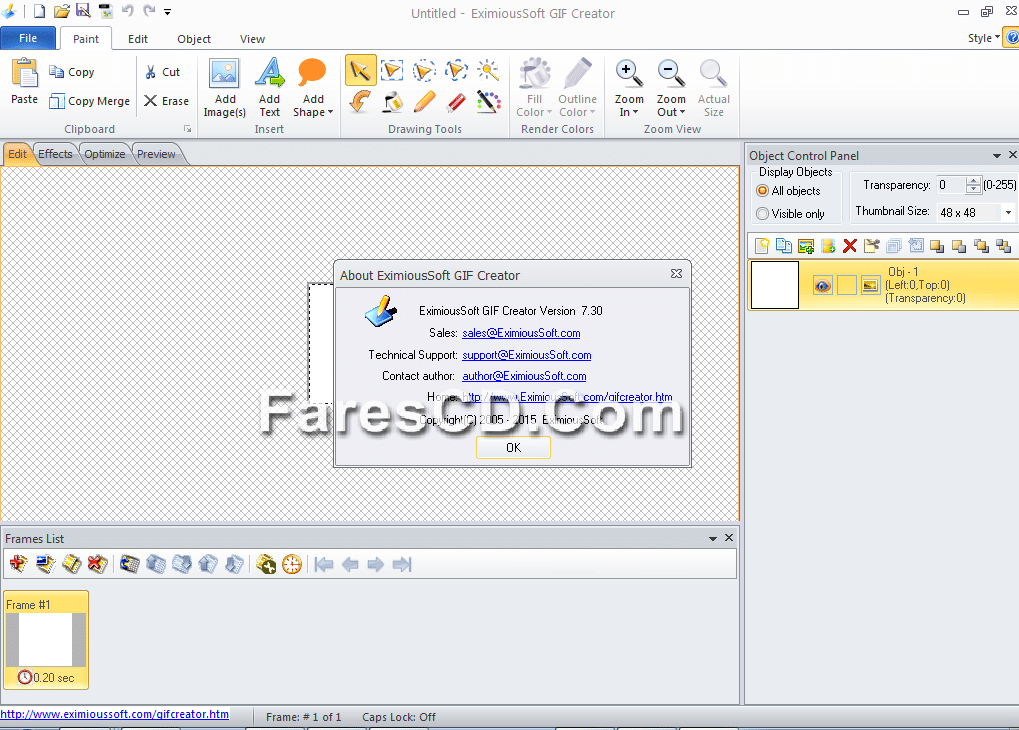Switch to the Object ribbon tab
This screenshot has width=1019, height=730.
[x=194, y=39]
